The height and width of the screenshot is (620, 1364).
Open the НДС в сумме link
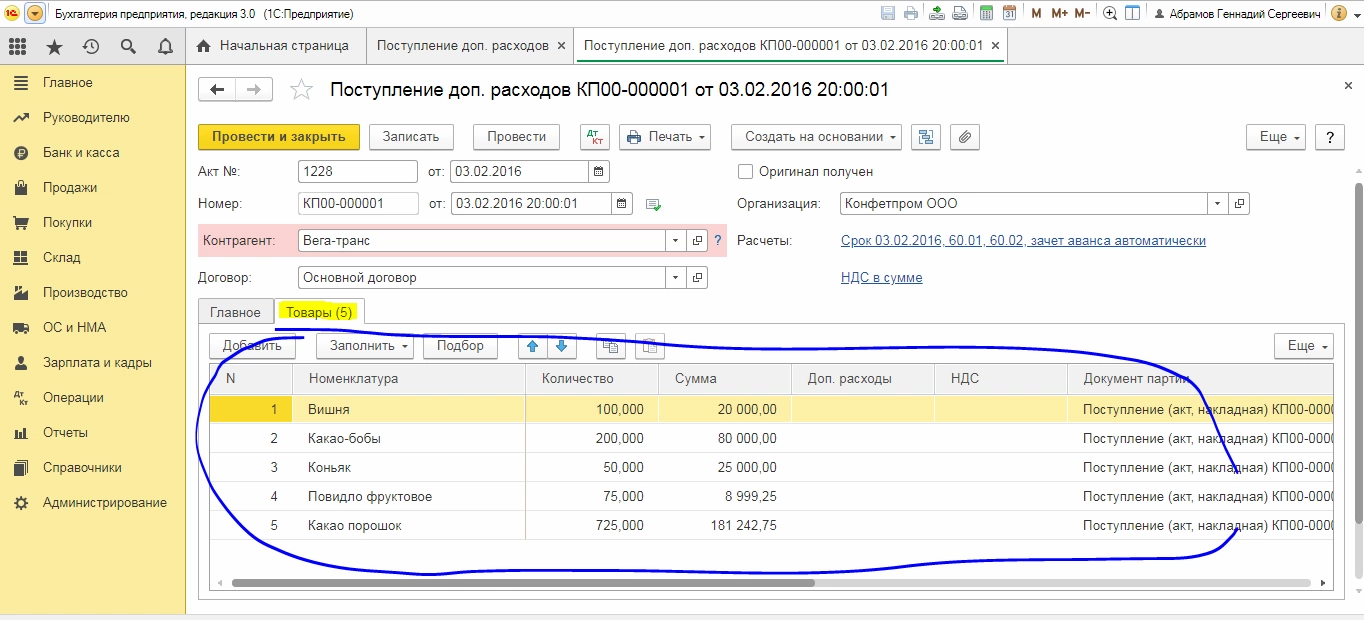881,278
